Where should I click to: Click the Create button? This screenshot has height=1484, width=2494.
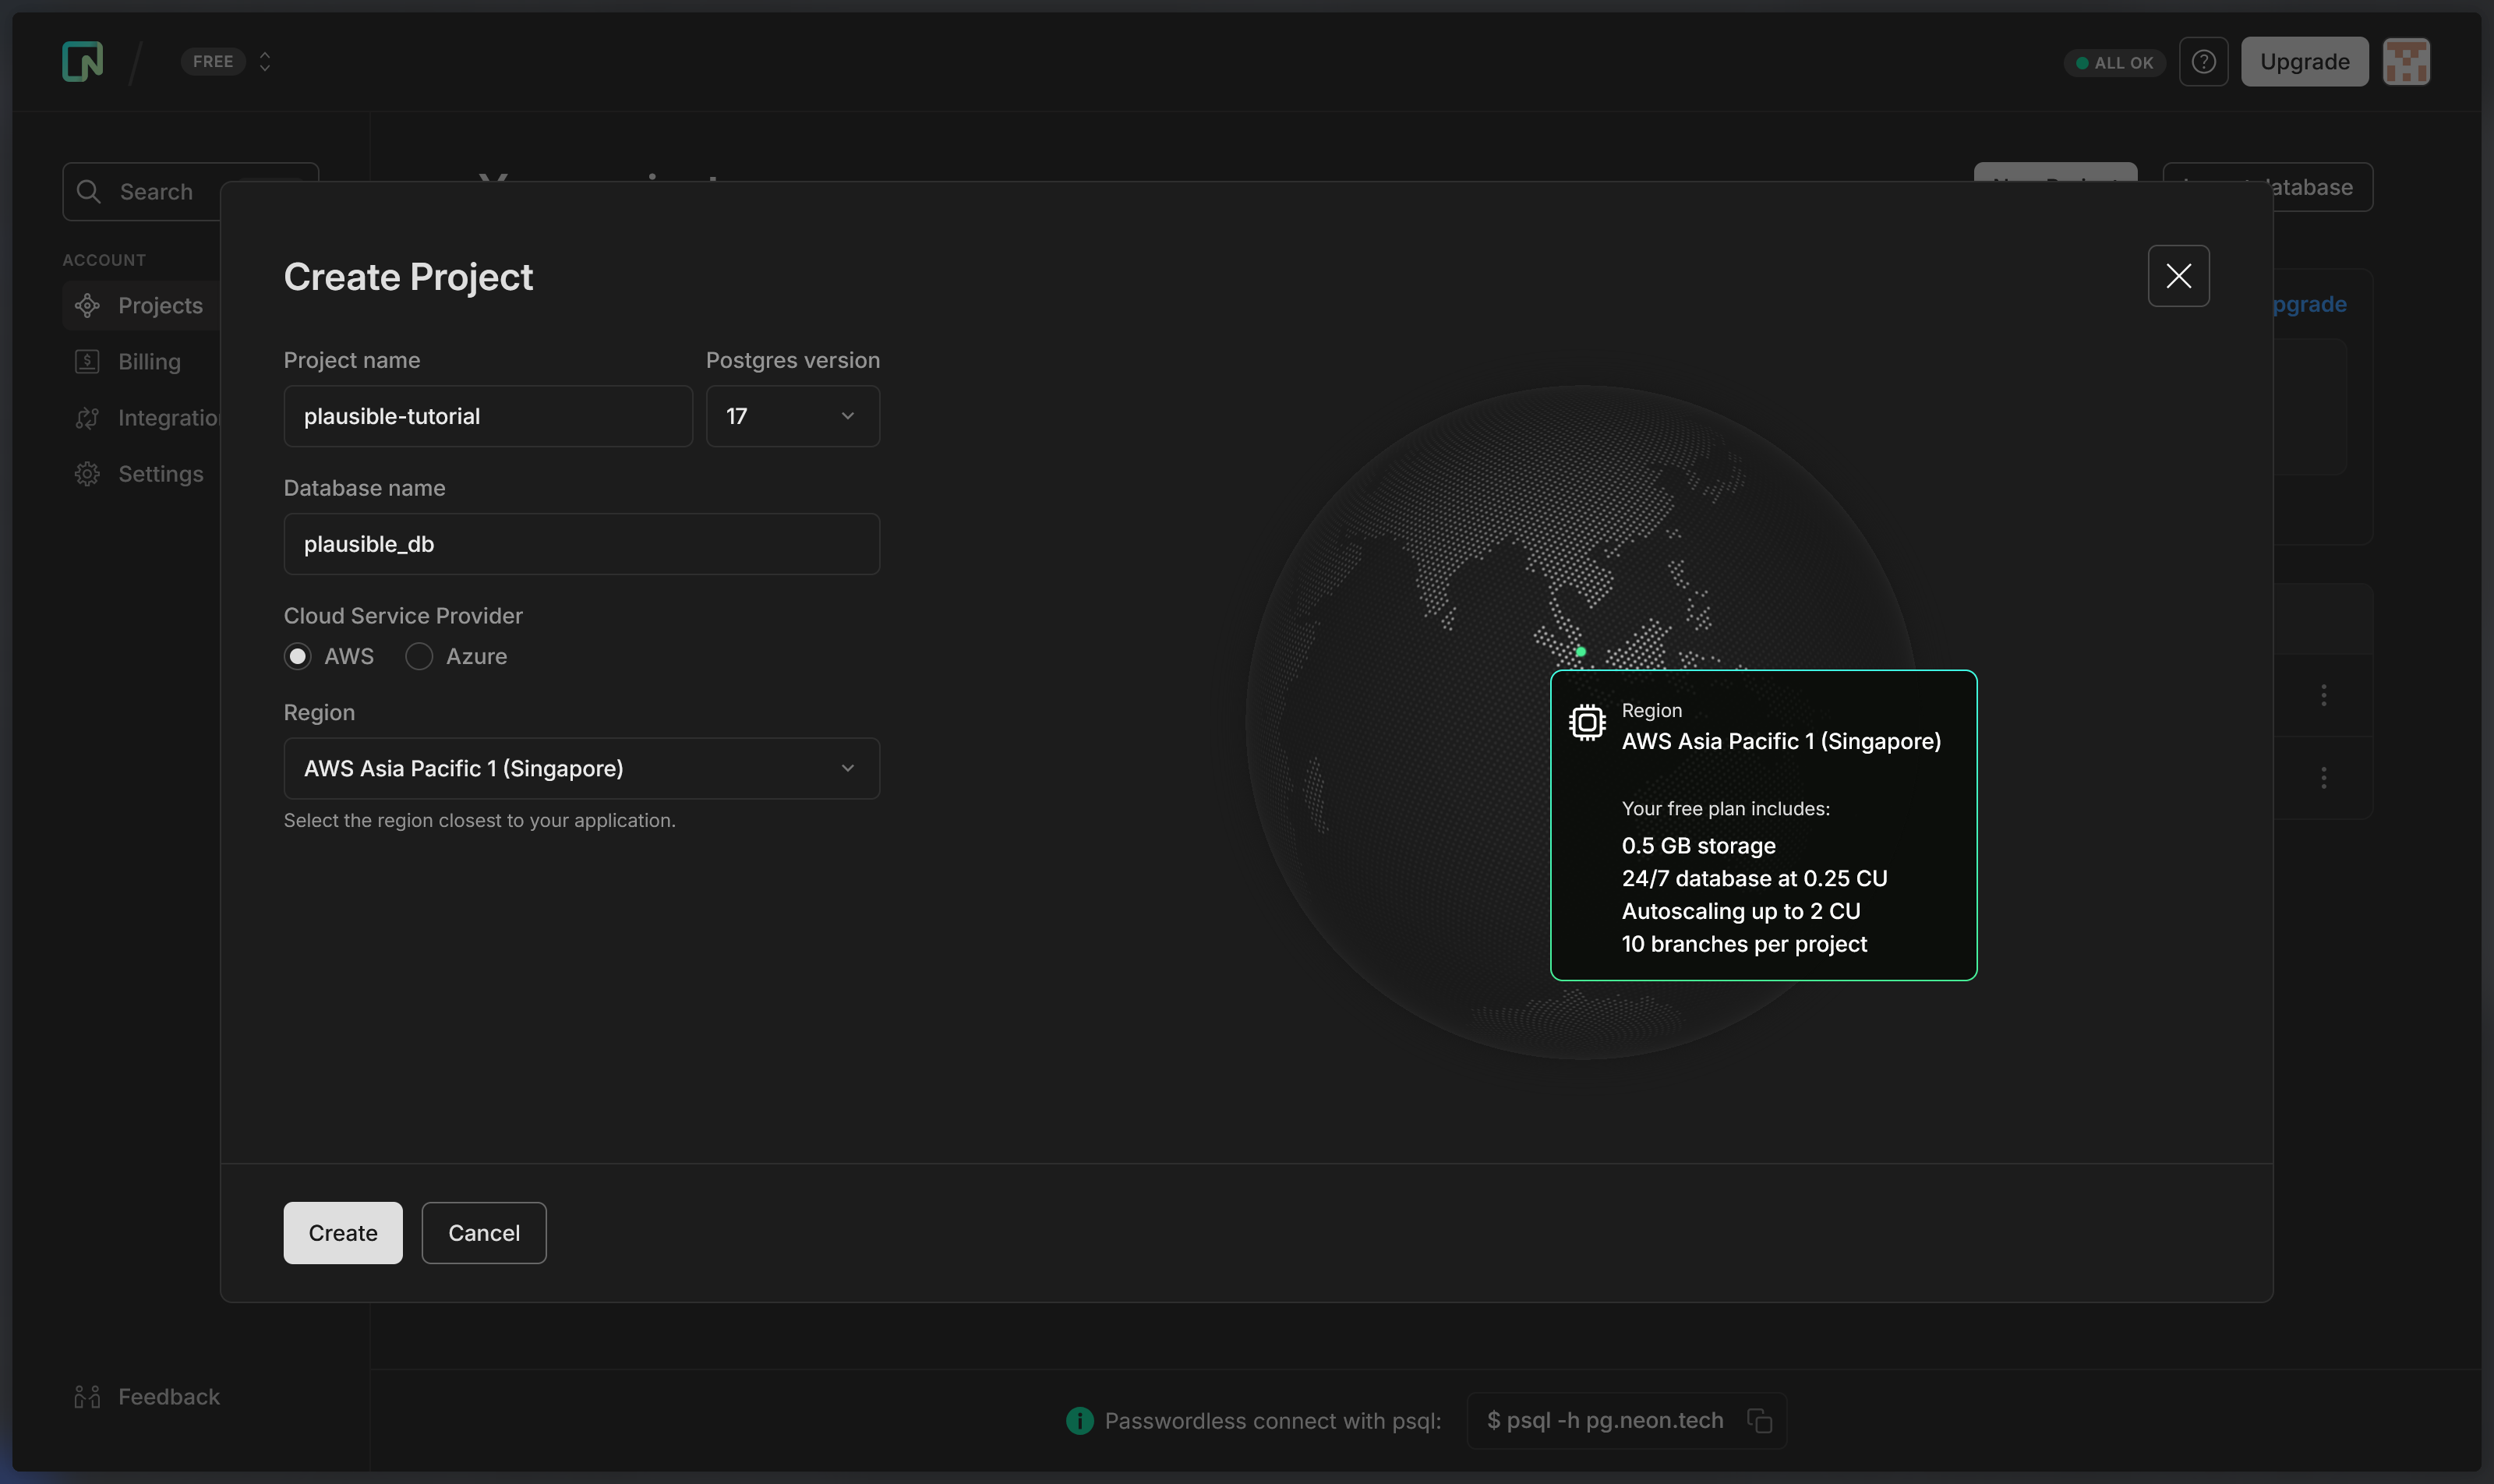pos(343,1232)
